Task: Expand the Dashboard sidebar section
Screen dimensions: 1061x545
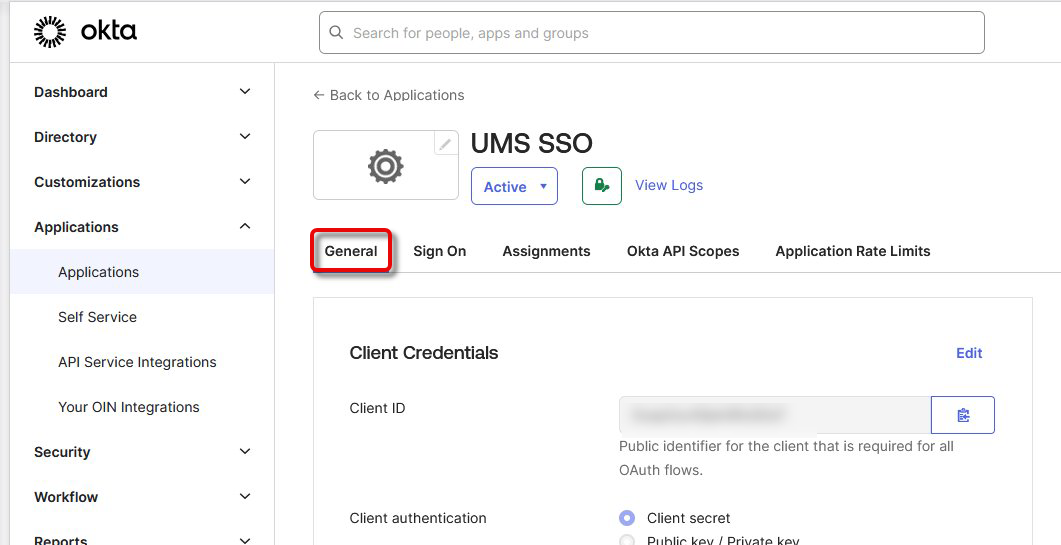Action: click(245, 92)
